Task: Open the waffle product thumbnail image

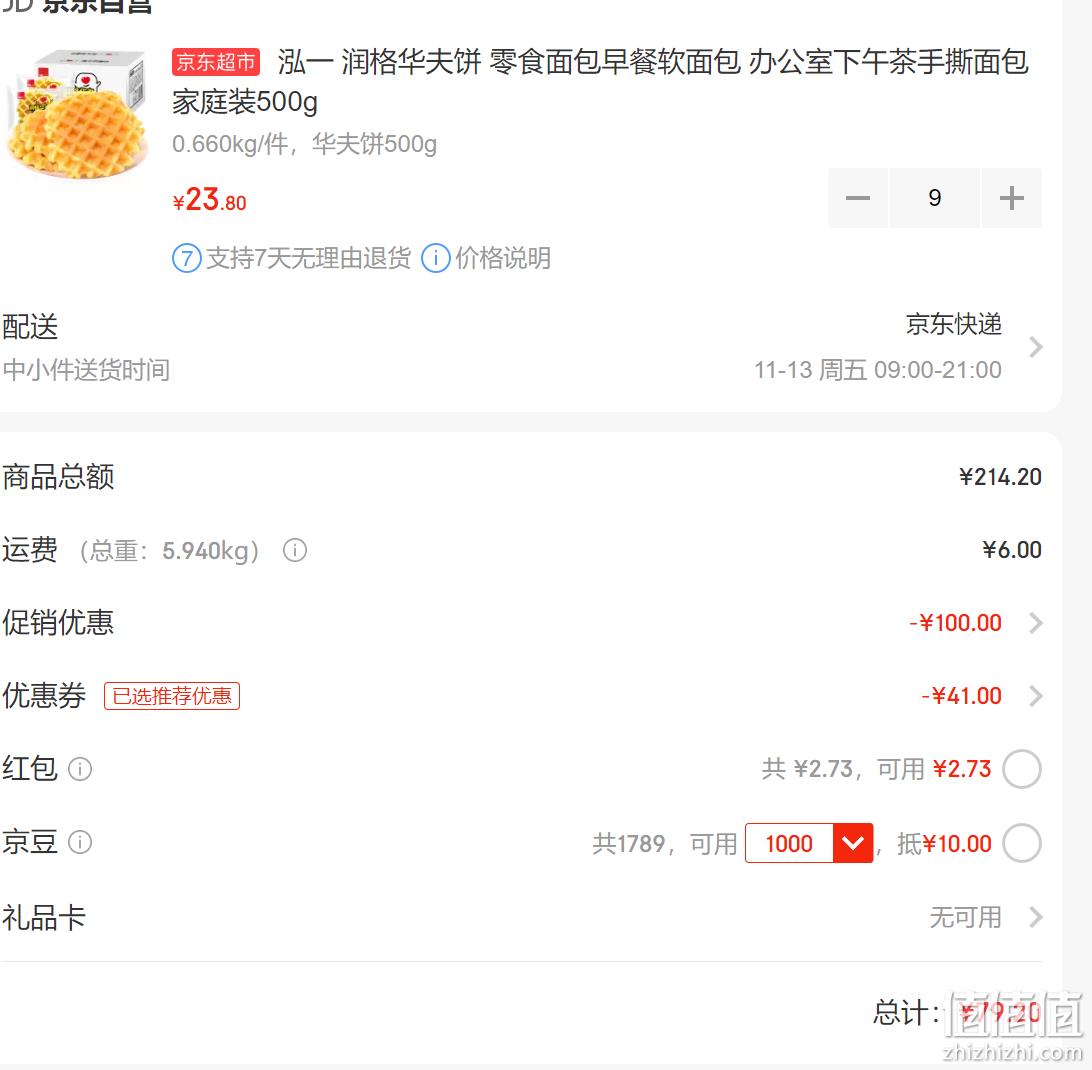Action: coord(77,115)
